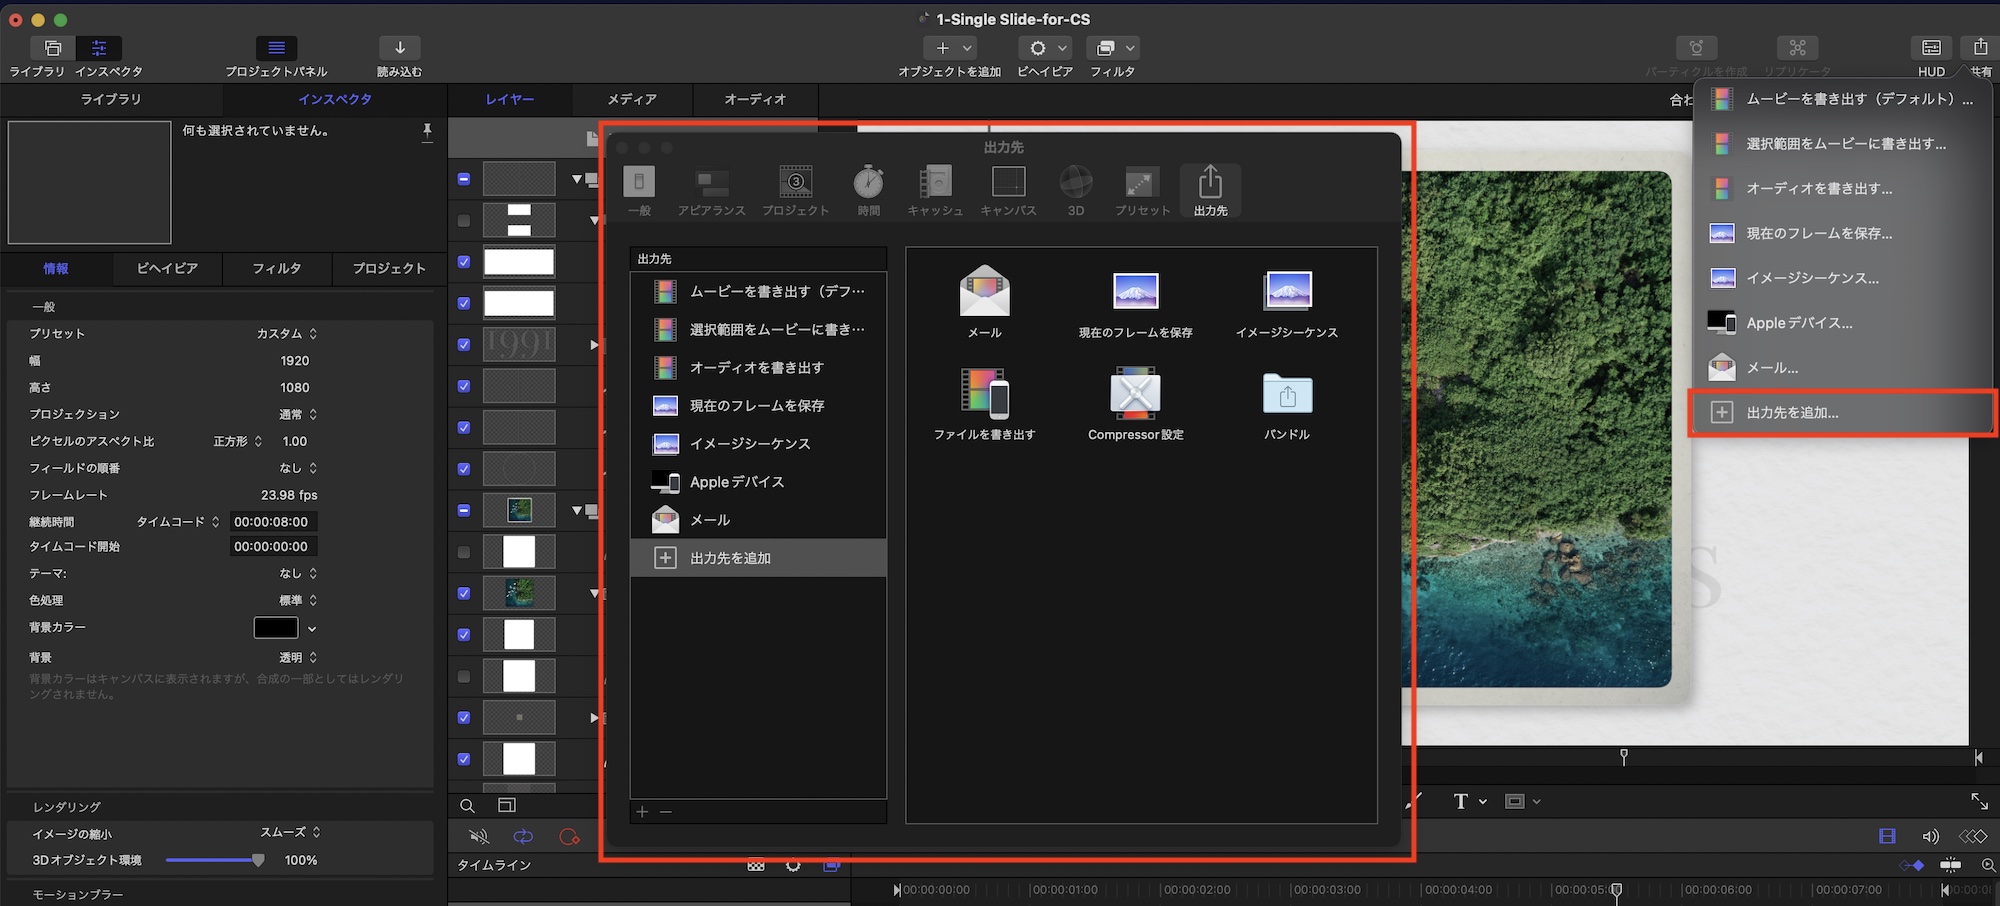Open the HUD from the toolbar
The width and height of the screenshot is (2000, 906).
pos(1931,48)
